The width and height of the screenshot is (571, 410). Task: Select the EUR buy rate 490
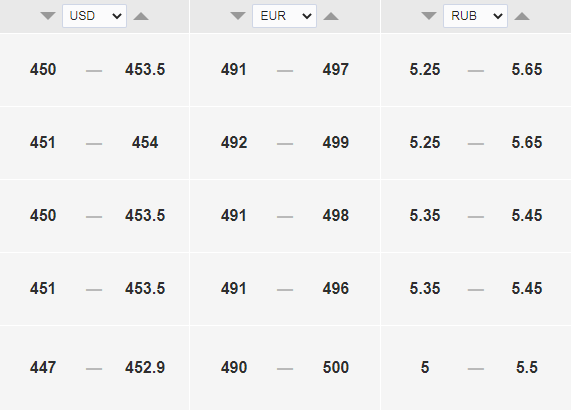click(x=234, y=367)
